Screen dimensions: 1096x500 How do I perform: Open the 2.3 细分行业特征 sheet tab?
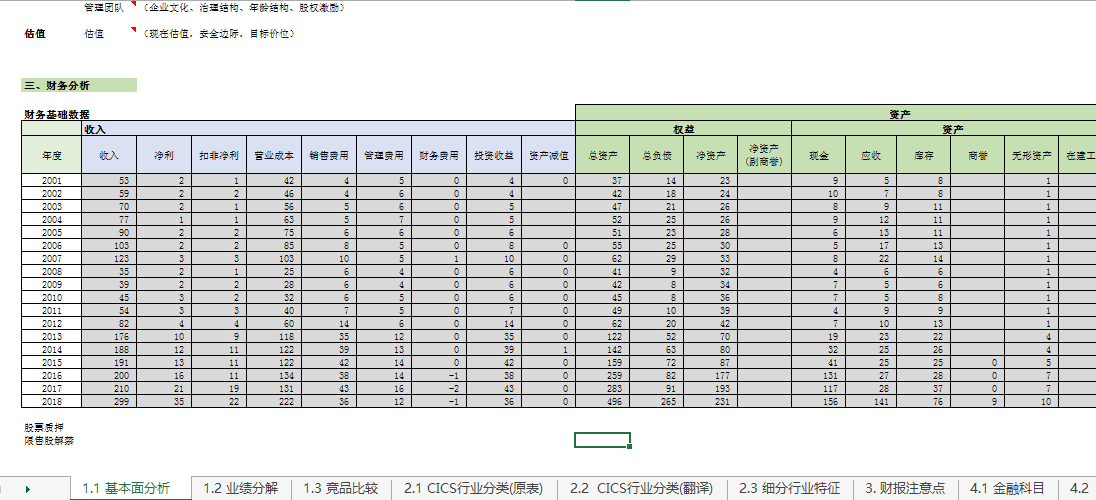pyautogui.click(x=789, y=488)
